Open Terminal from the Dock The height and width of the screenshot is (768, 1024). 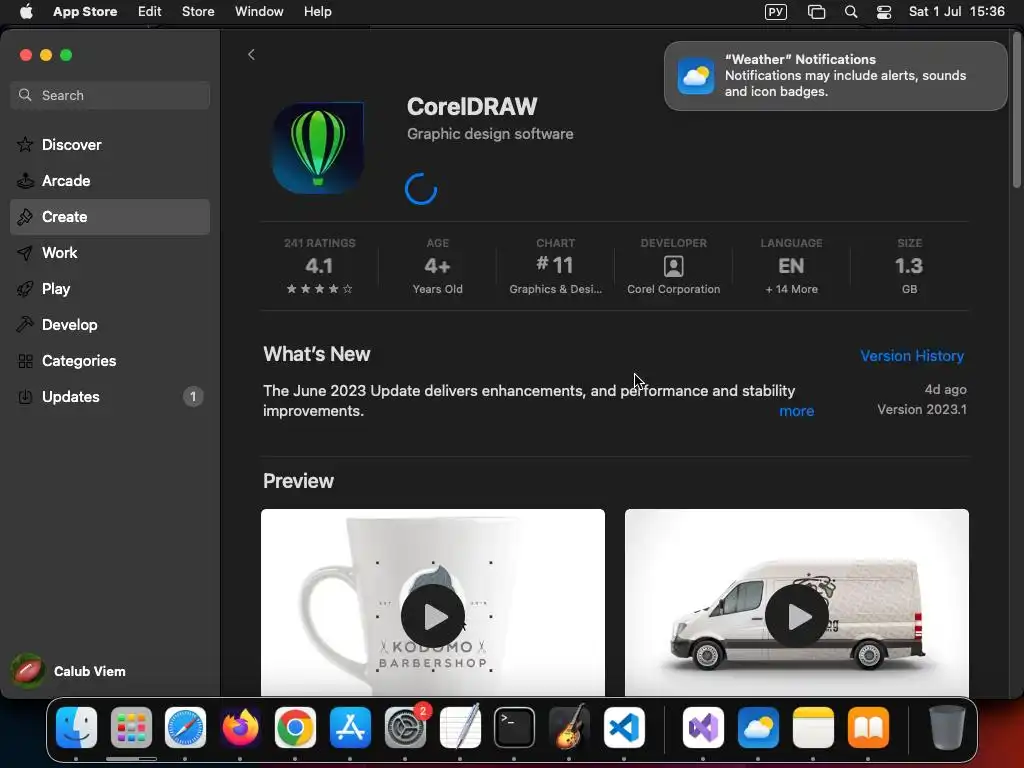click(515, 728)
